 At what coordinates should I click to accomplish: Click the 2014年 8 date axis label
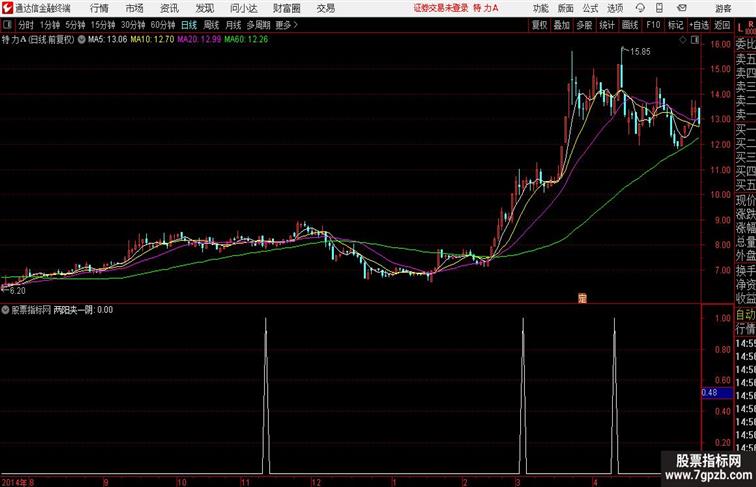click(18, 482)
